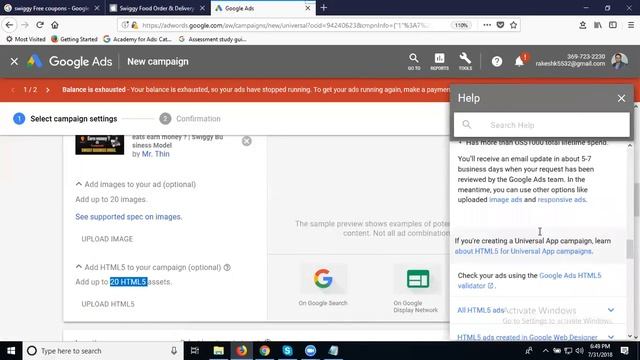This screenshot has height=360, width=640.
Task: Open the notifications bell
Action: pos(519,62)
